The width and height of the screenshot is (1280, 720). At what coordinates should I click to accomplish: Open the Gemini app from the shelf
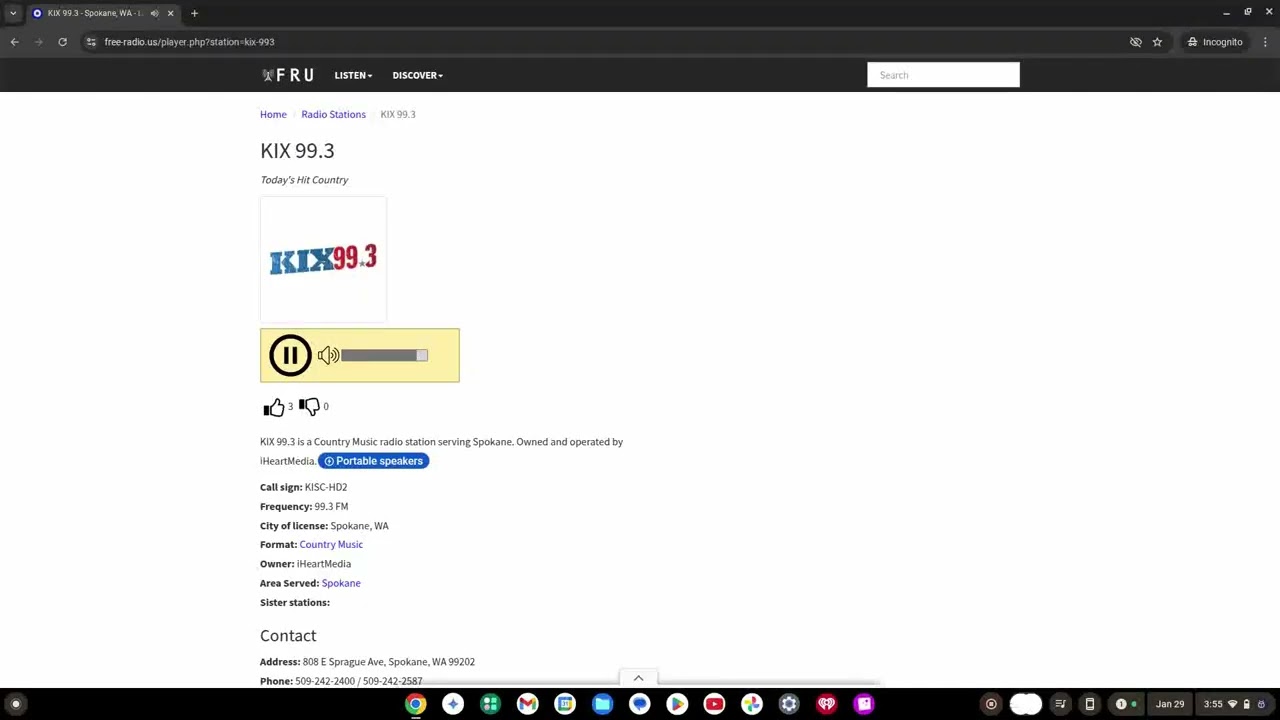click(x=453, y=704)
